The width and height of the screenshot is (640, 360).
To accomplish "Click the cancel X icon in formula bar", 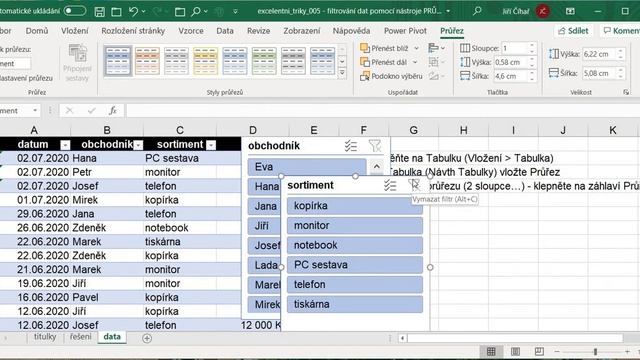I will (69, 110).
